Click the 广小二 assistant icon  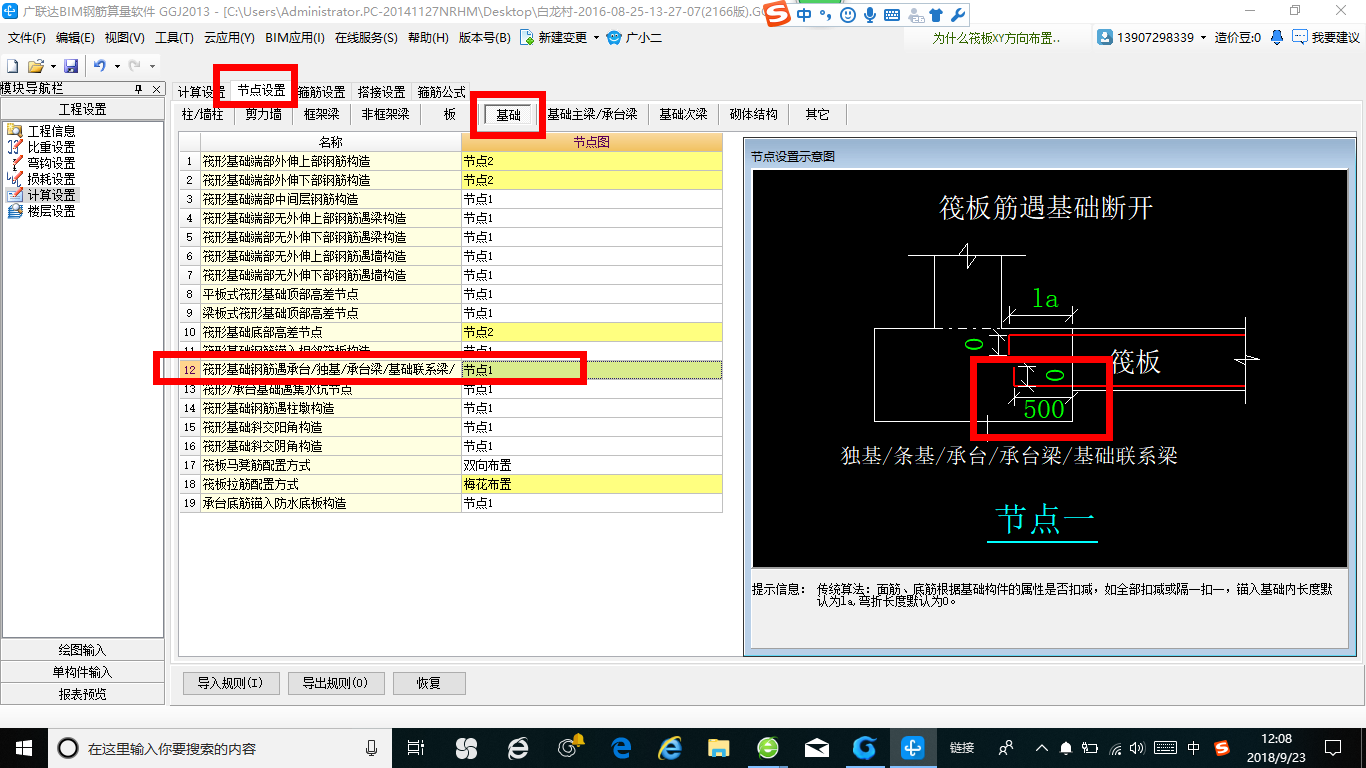pos(614,37)
